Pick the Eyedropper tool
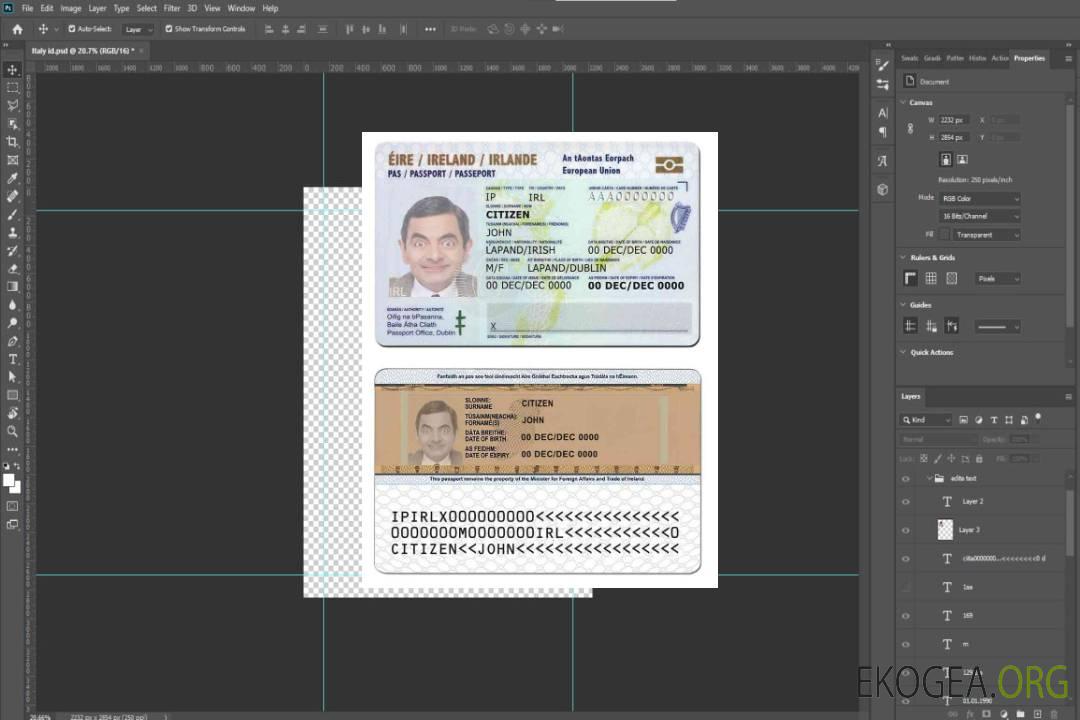1080x720 pixels. [13, 178]
